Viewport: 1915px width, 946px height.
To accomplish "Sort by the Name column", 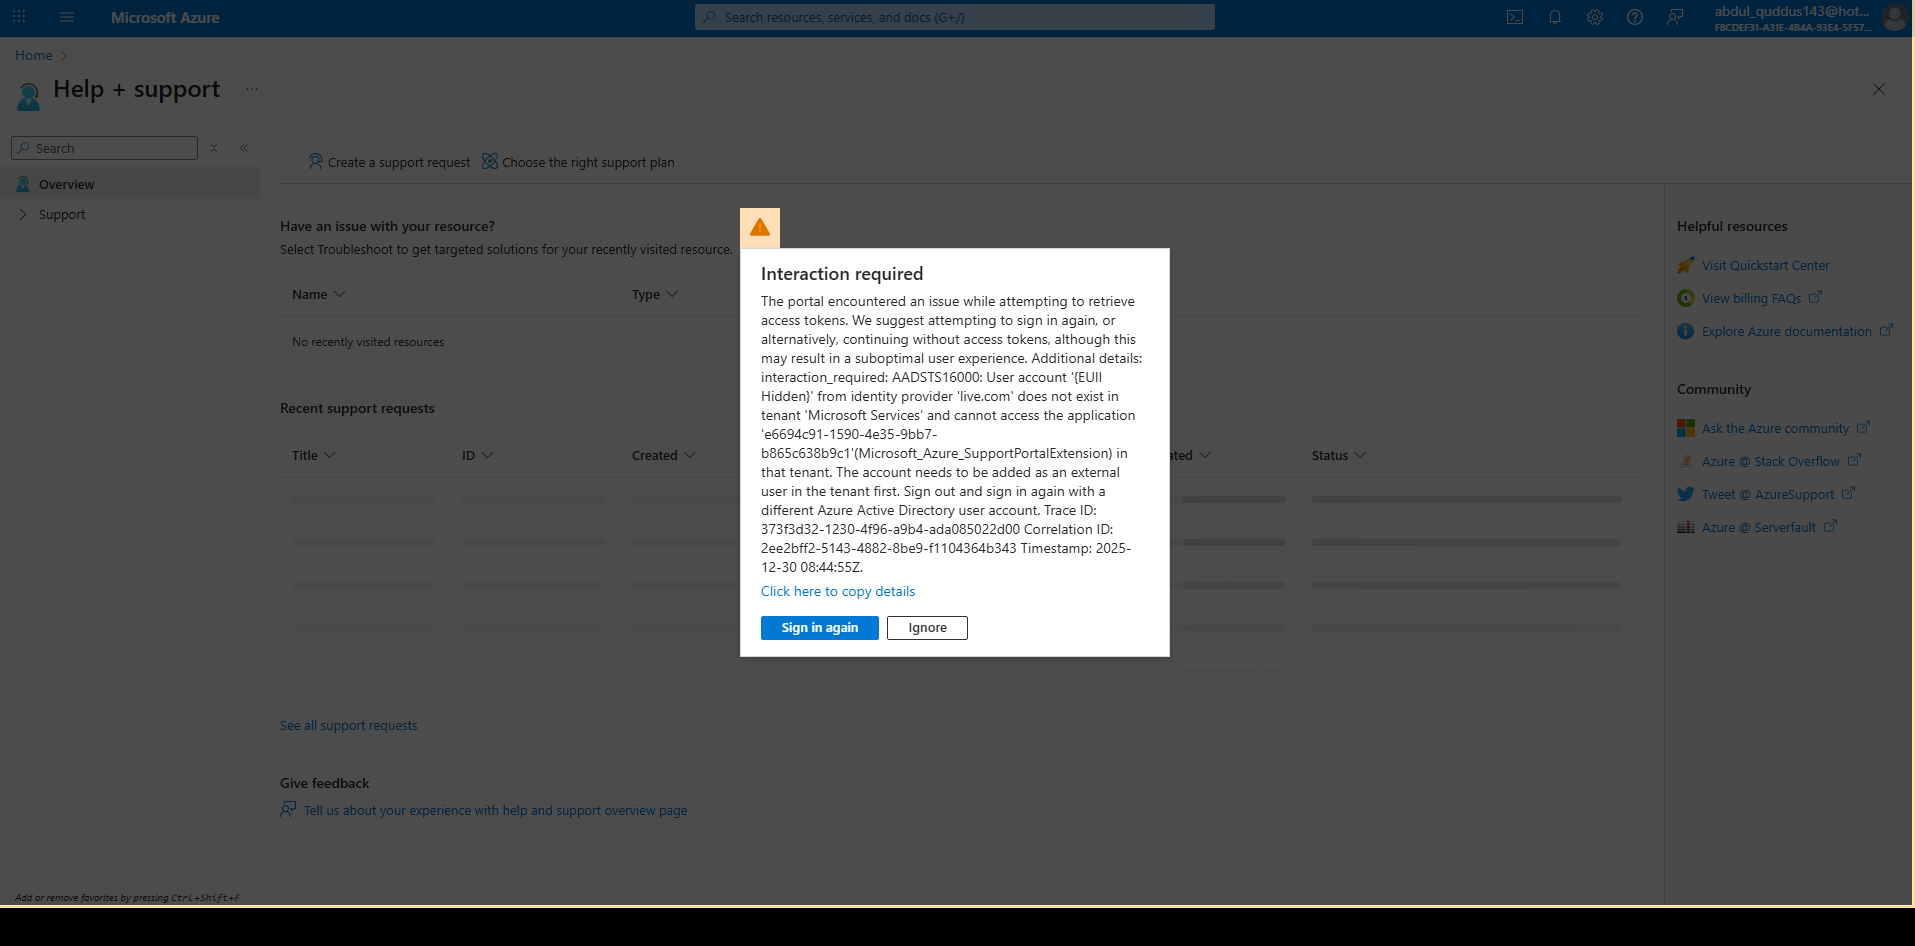I will [x=318, y=294].
